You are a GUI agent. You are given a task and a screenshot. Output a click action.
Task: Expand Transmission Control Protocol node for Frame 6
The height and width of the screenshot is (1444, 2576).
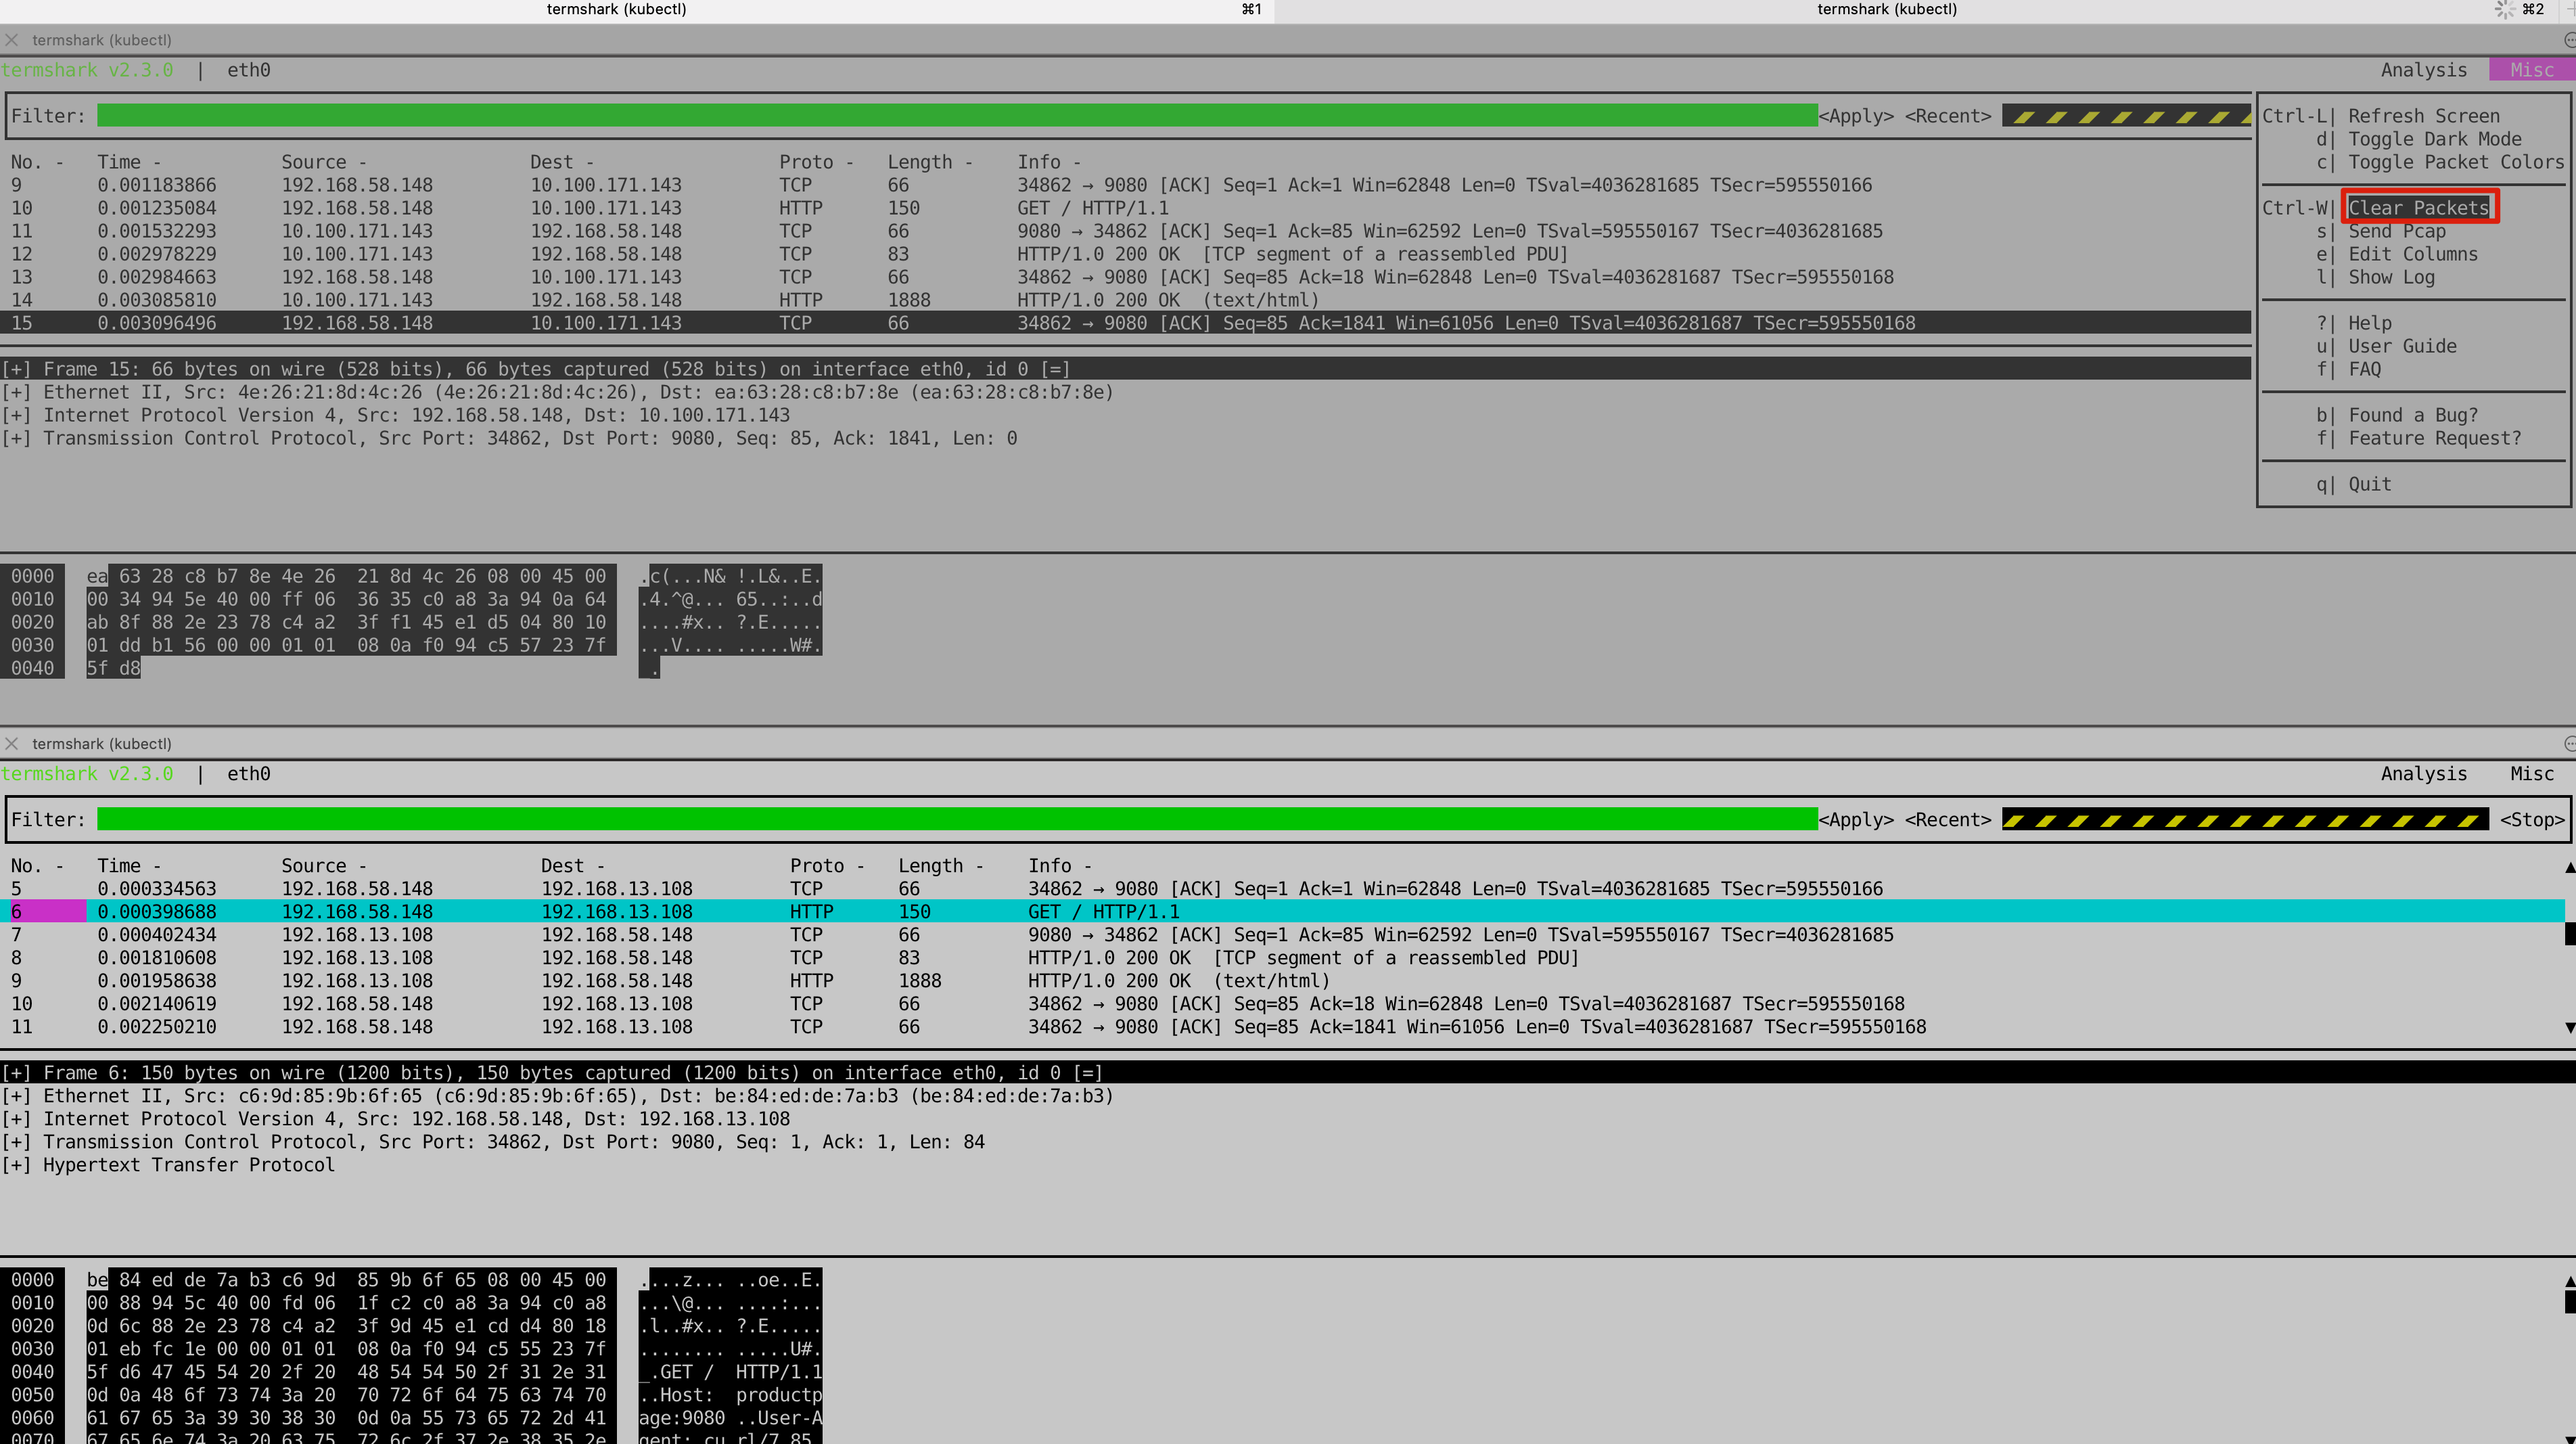[17, 1142]
